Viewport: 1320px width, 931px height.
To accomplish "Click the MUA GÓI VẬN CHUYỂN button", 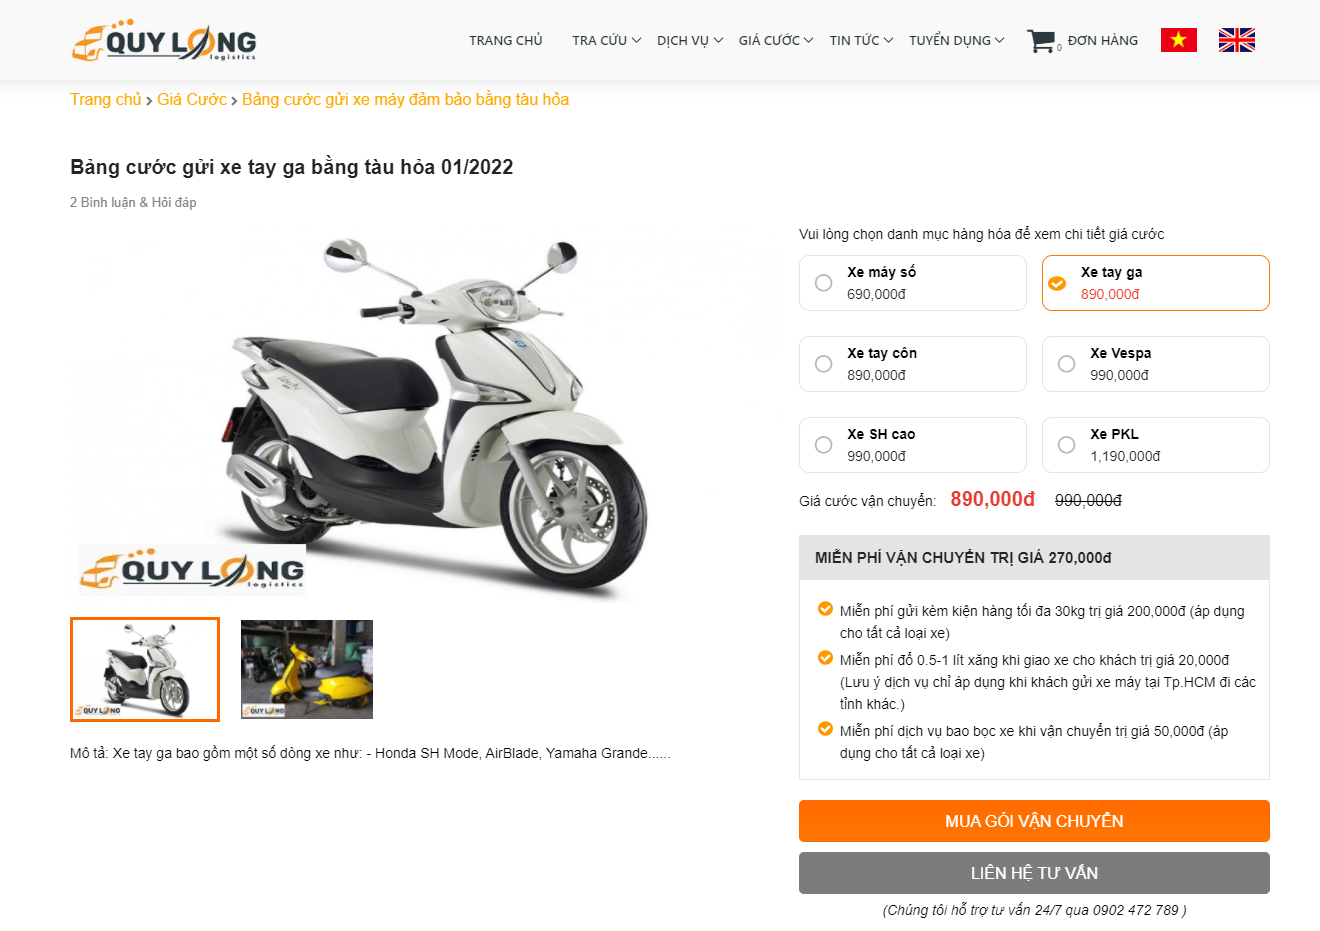I will point(1034,821).
